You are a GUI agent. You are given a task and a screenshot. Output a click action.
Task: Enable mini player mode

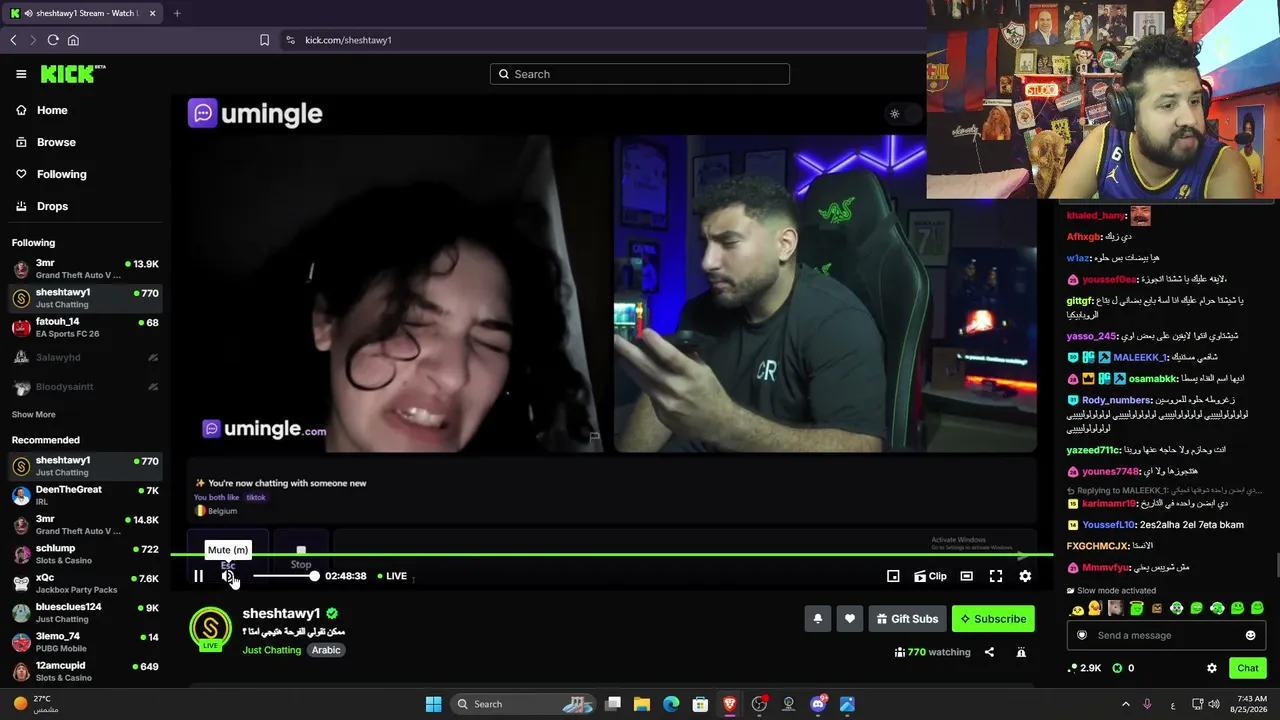[x=893, y=576]
